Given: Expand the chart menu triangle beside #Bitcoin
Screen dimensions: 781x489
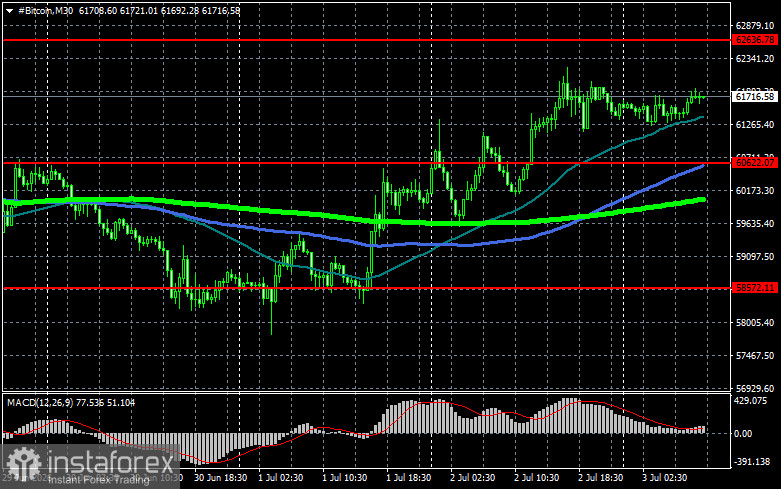Looking at the screenshot, I should pos(9,11).
